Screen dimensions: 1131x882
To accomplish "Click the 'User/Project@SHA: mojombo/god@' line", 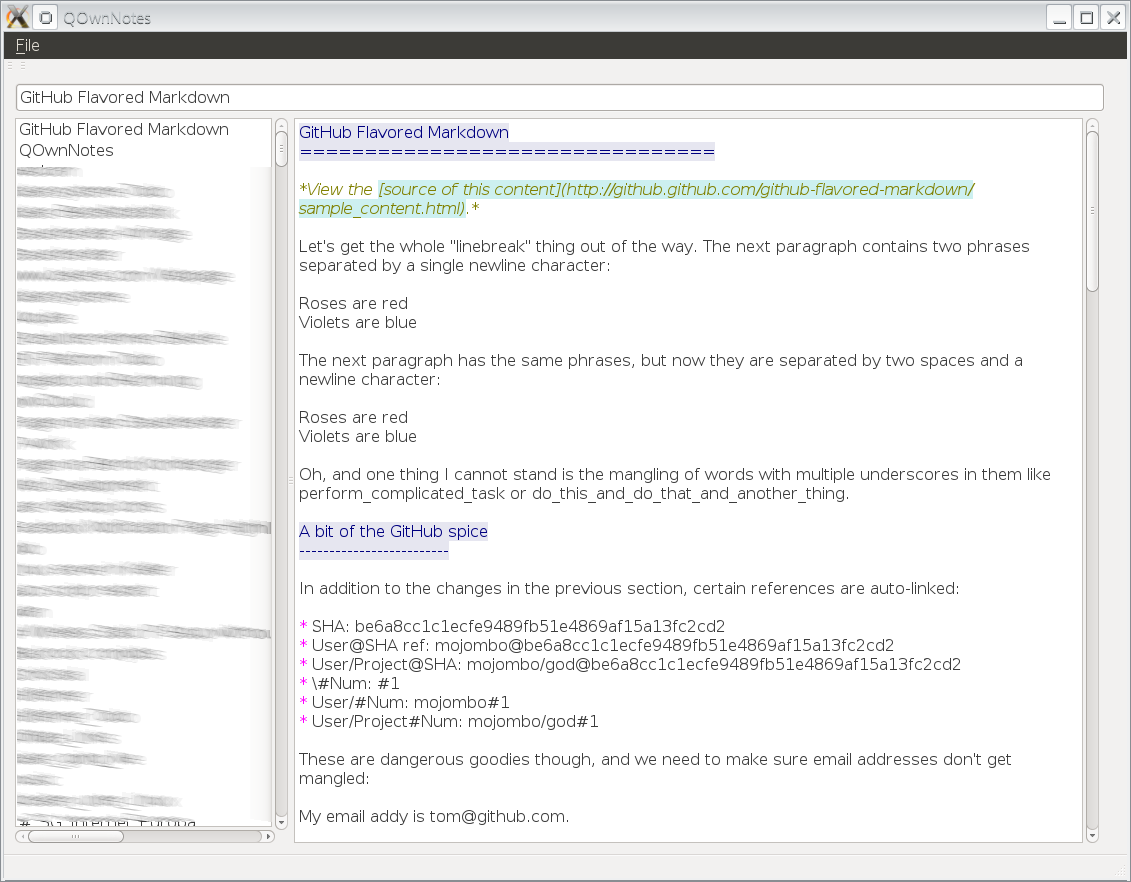I will (630, 664).
